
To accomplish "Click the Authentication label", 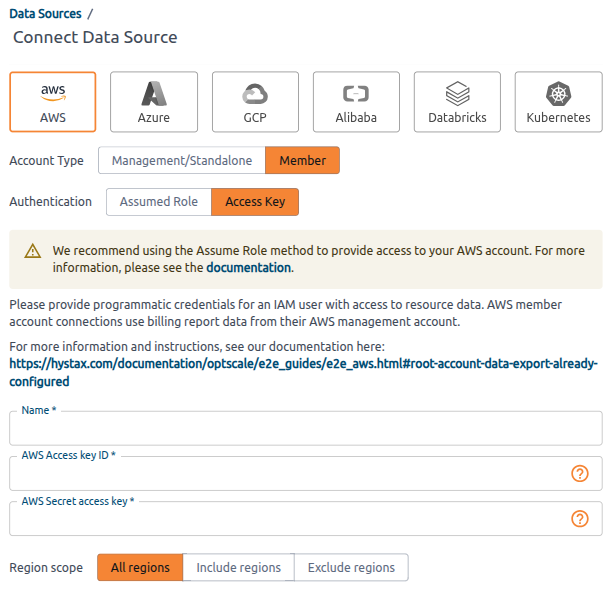I will pyautogui.click(x=51, y=202).
